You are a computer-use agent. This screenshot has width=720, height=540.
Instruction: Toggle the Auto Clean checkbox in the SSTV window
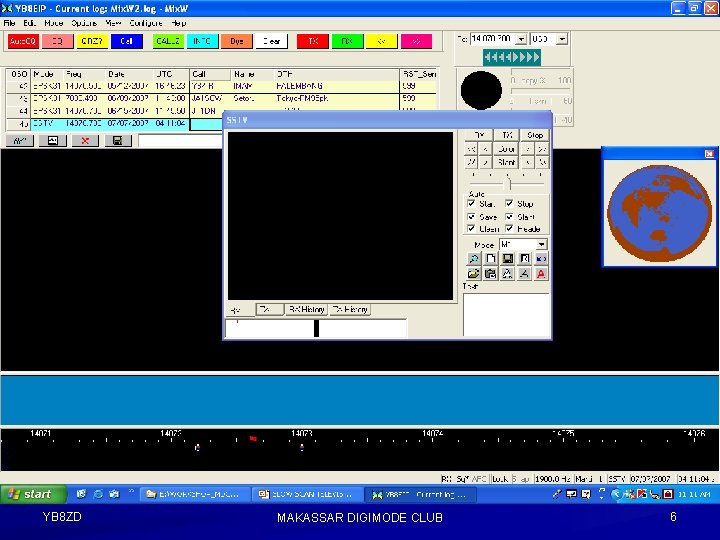[x=471, y=228]
